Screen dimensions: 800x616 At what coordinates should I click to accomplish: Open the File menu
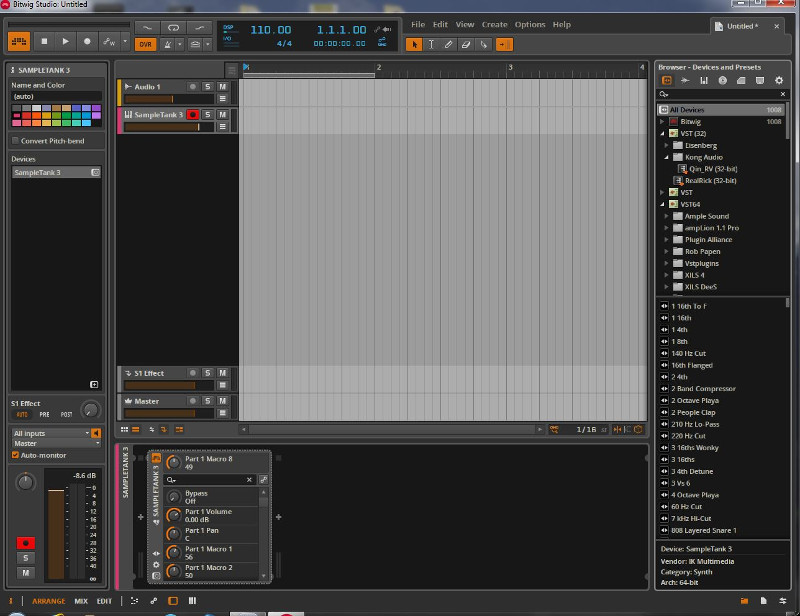(418, 24)
